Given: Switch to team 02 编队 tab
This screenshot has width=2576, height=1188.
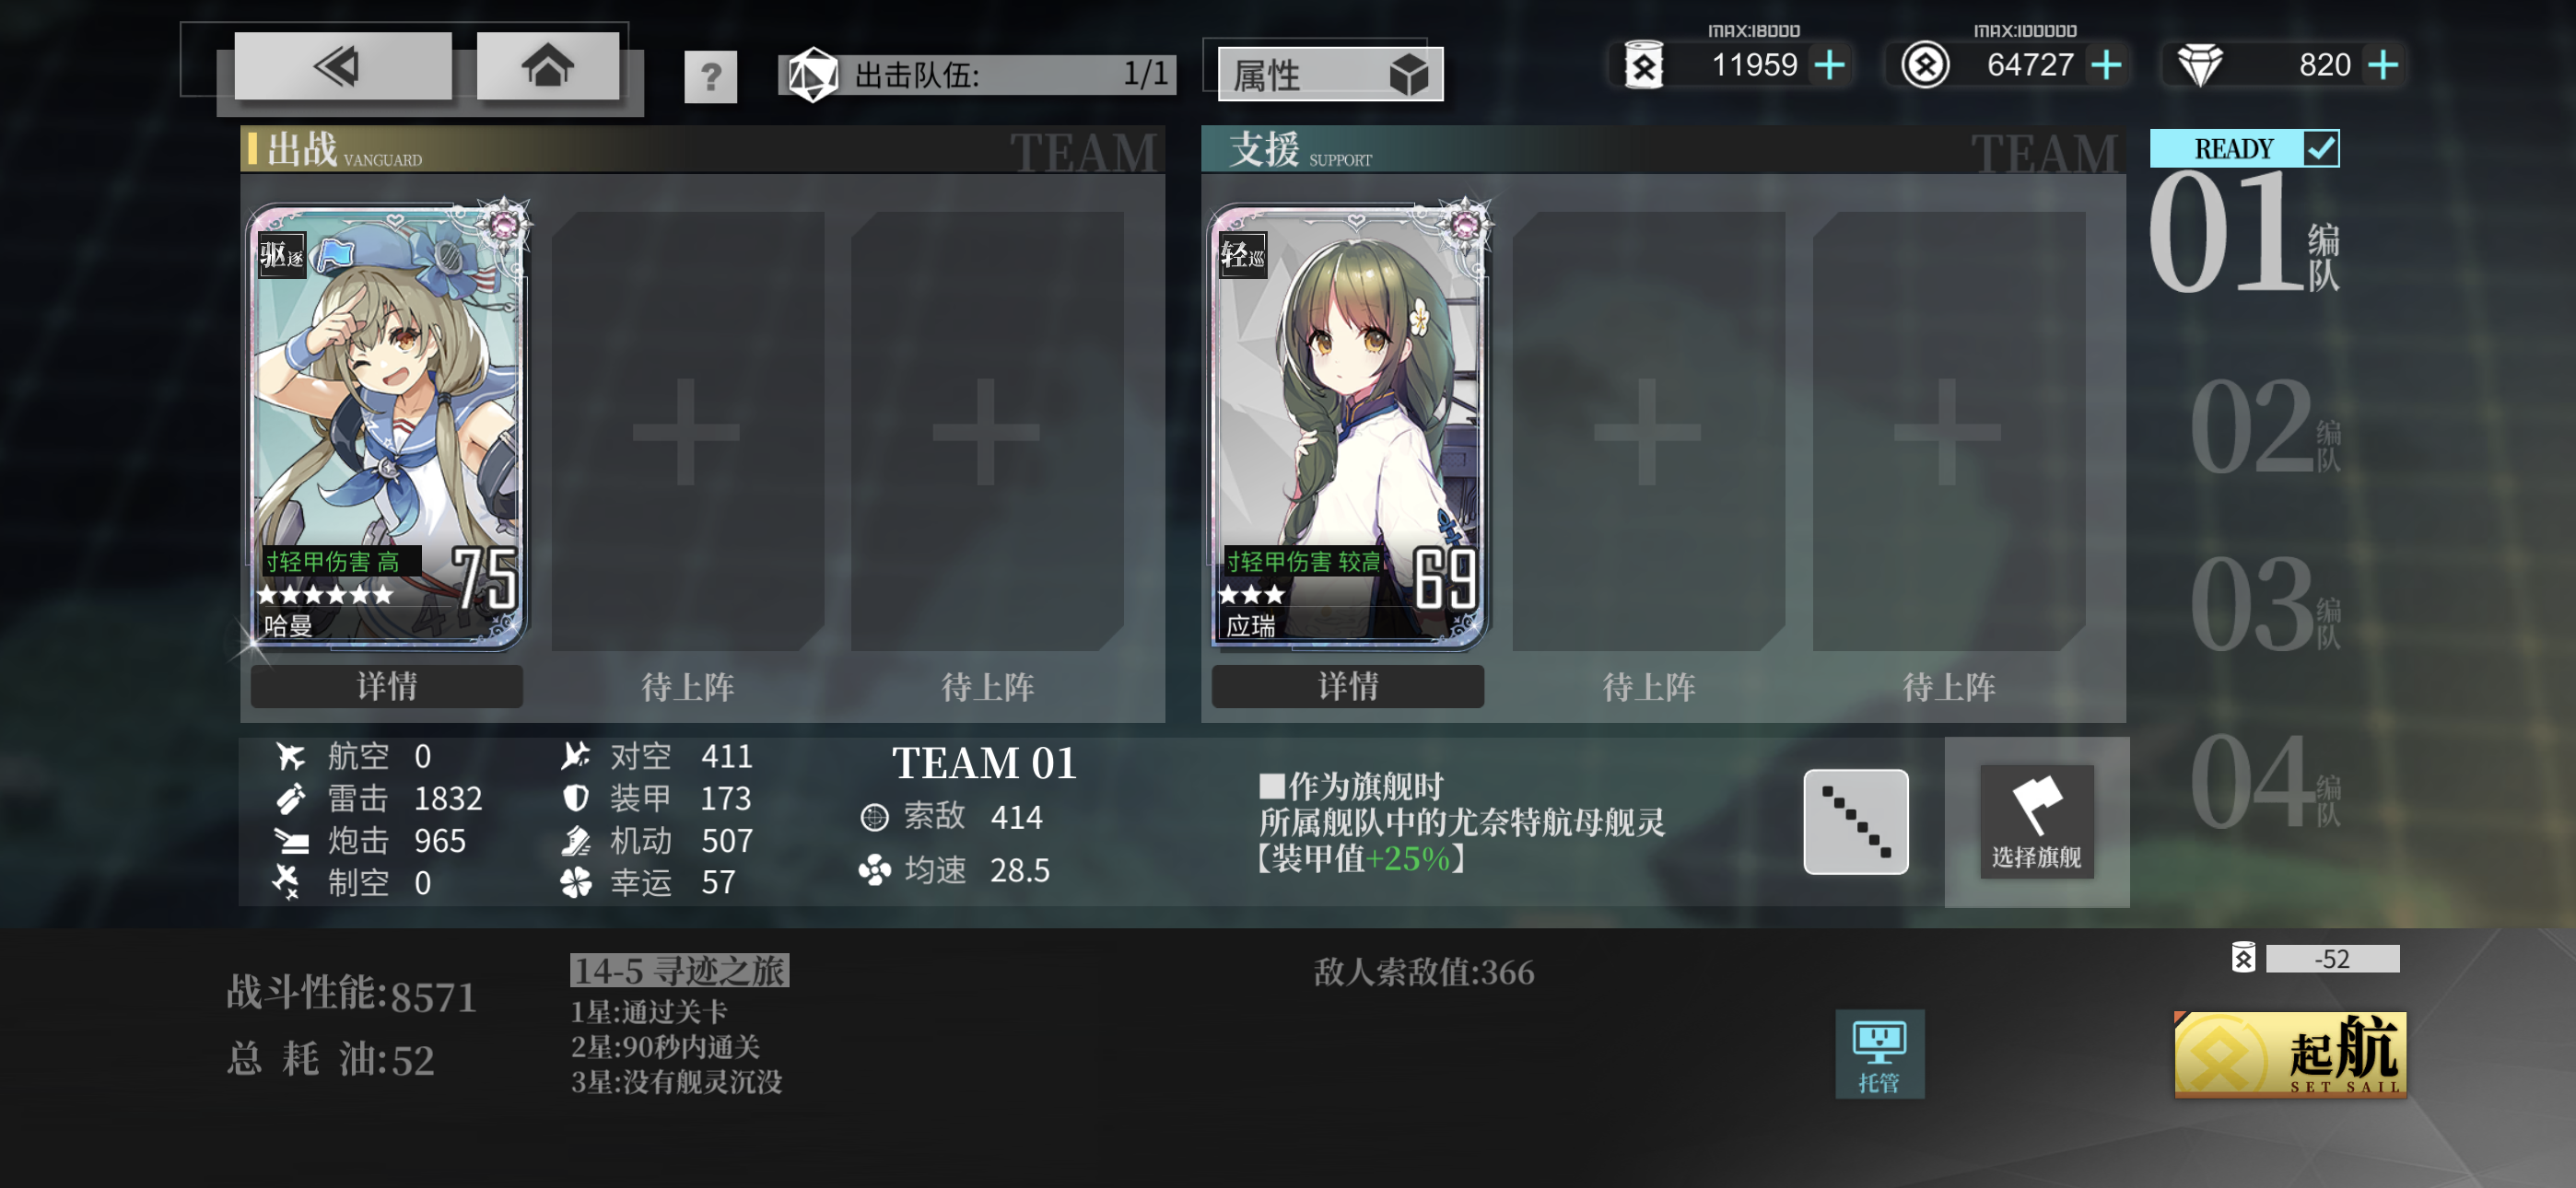Looking at the screenshot, I should tap(2264, 426).
